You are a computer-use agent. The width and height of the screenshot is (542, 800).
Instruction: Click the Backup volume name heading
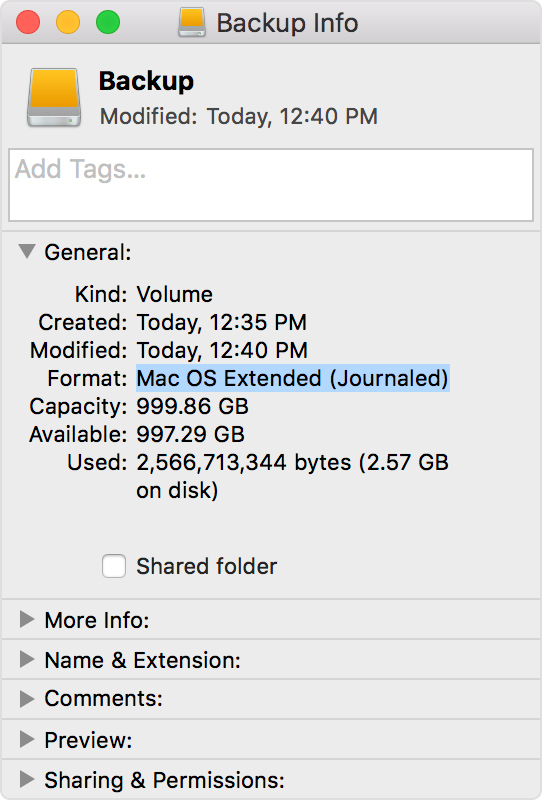[146, 81]
